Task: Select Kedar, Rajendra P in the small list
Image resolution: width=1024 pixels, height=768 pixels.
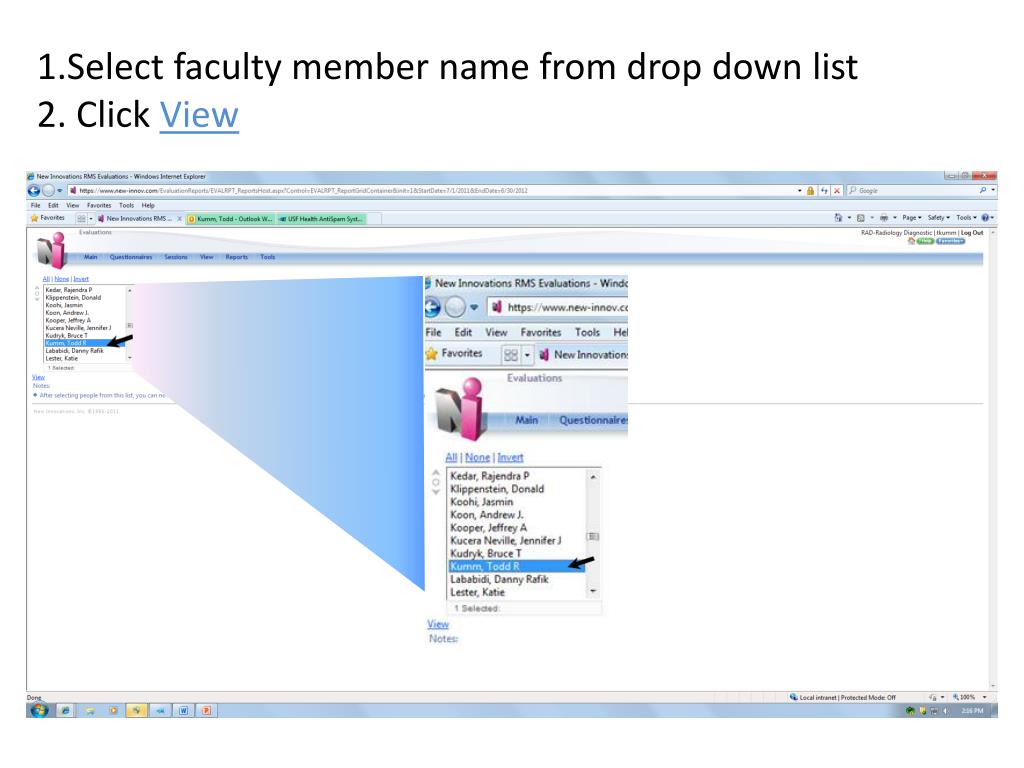Action: (x=84, y=289)
